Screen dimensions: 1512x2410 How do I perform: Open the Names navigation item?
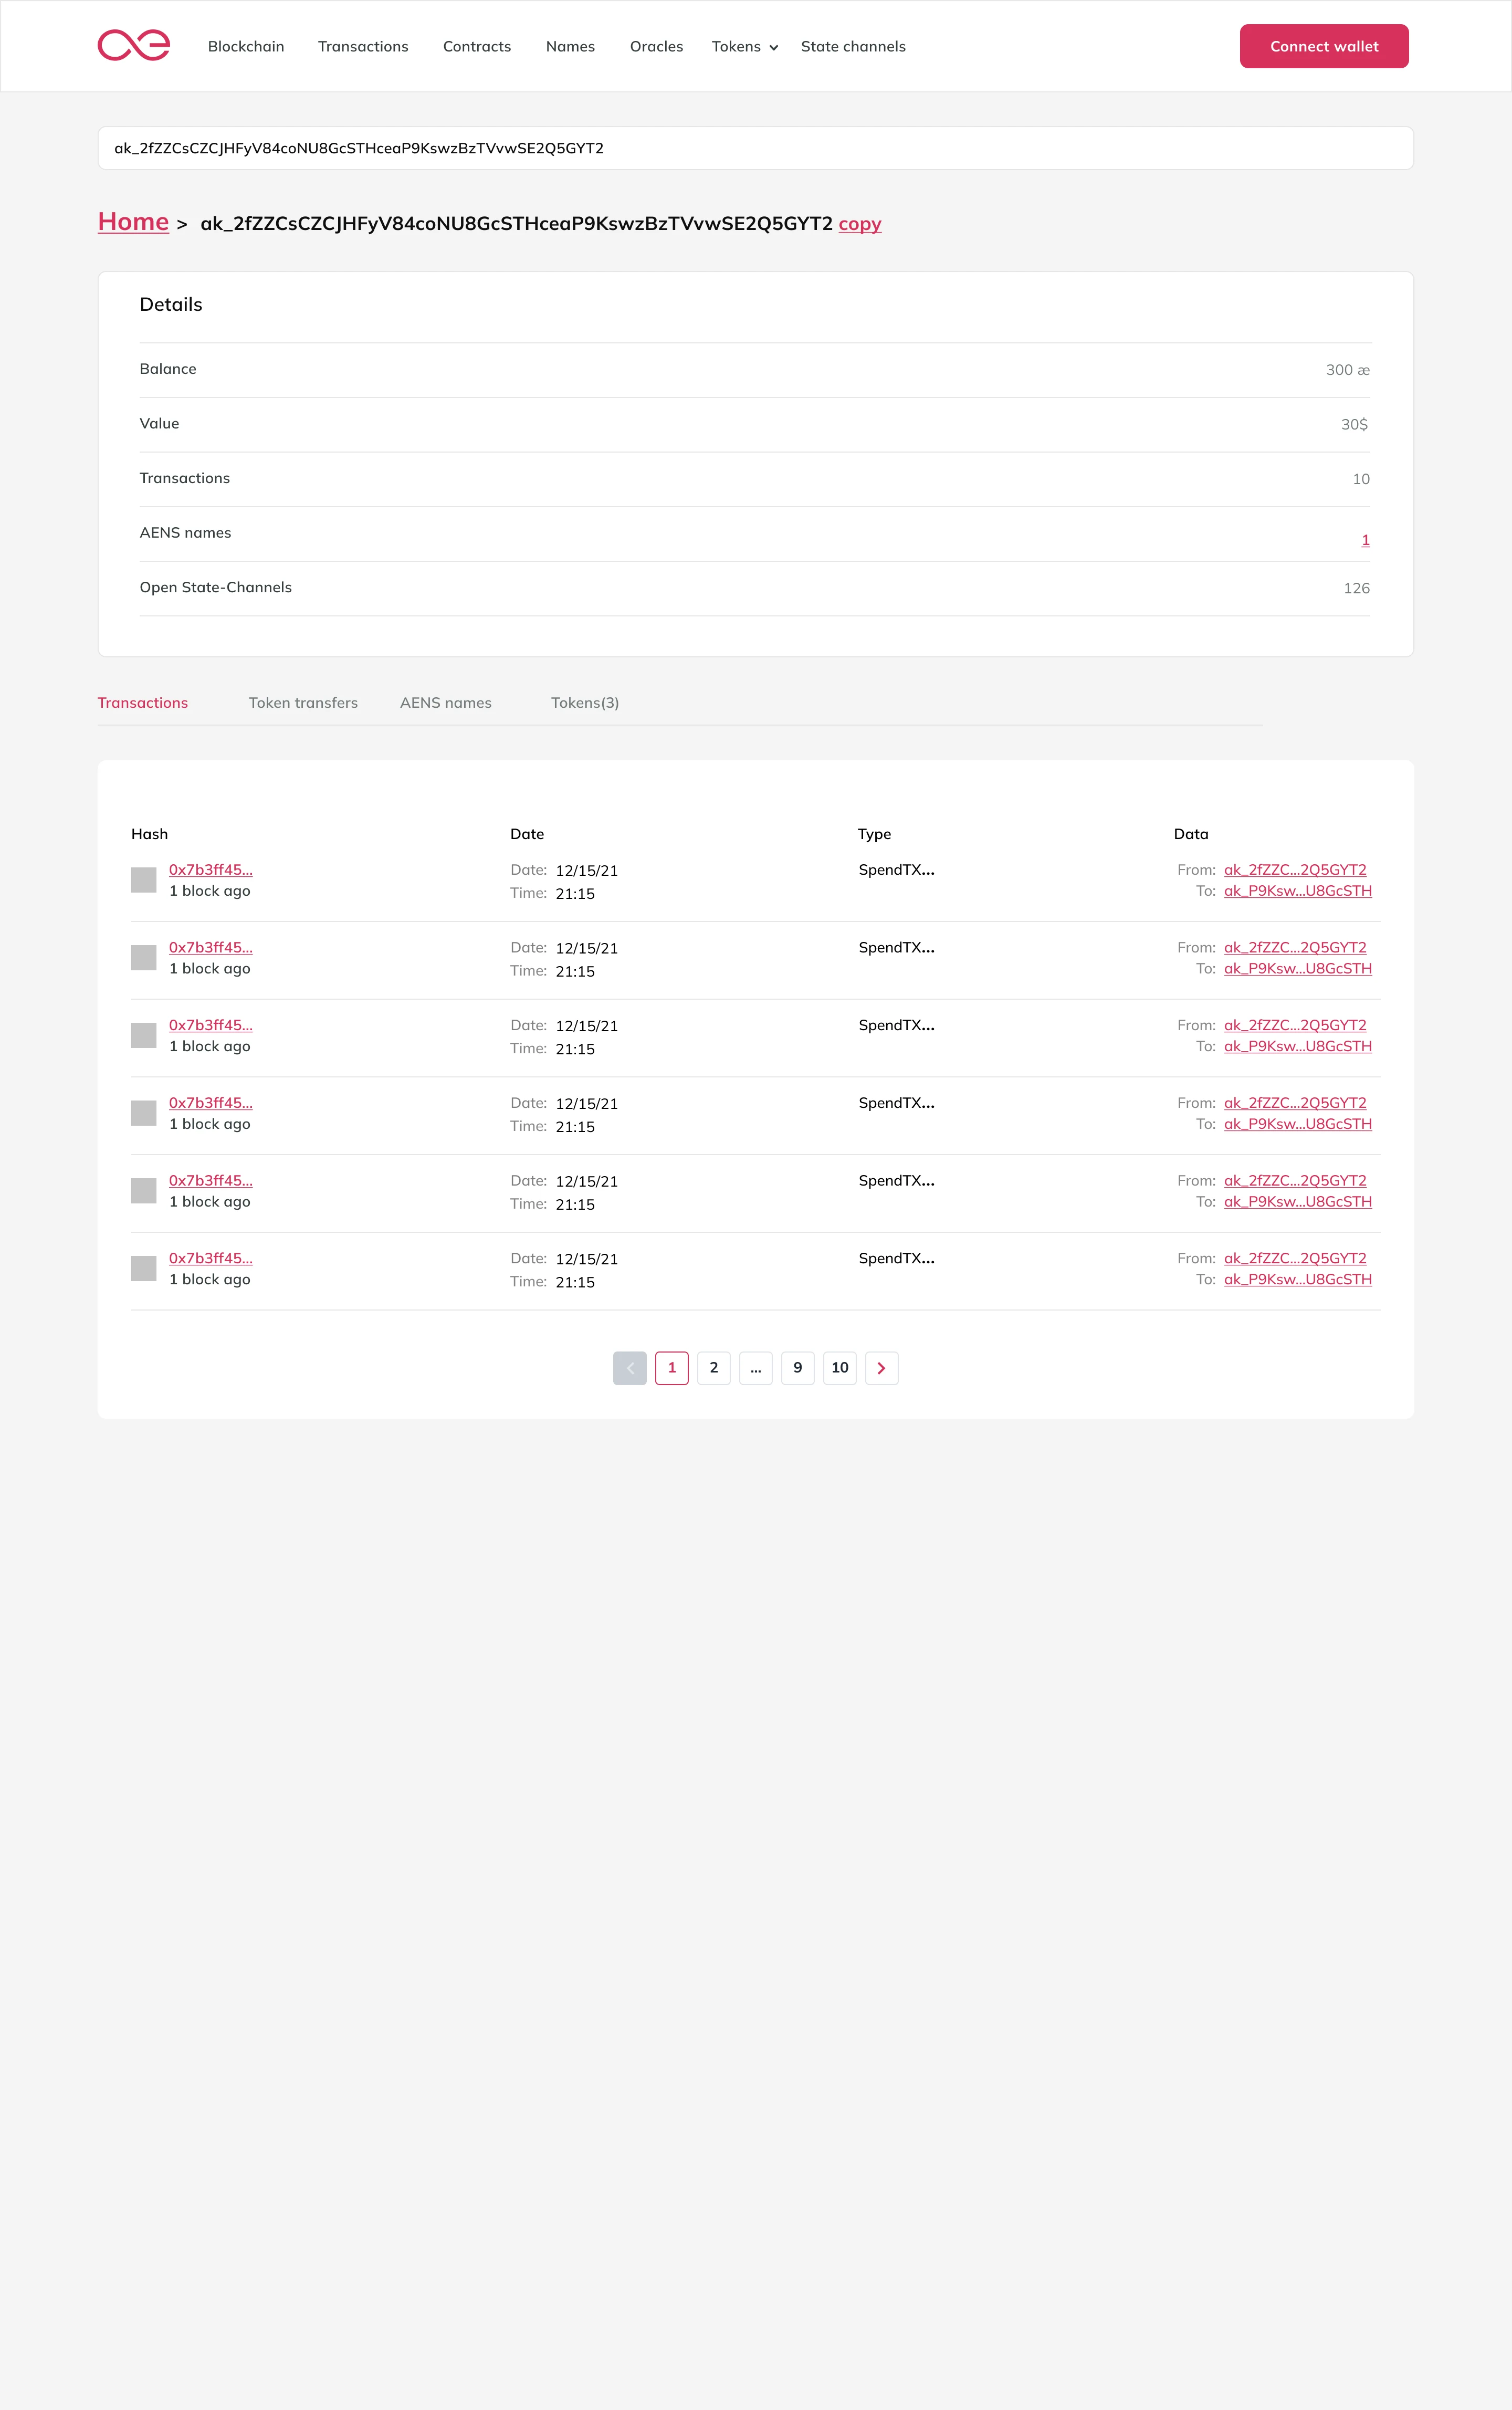tap(570, 47)
